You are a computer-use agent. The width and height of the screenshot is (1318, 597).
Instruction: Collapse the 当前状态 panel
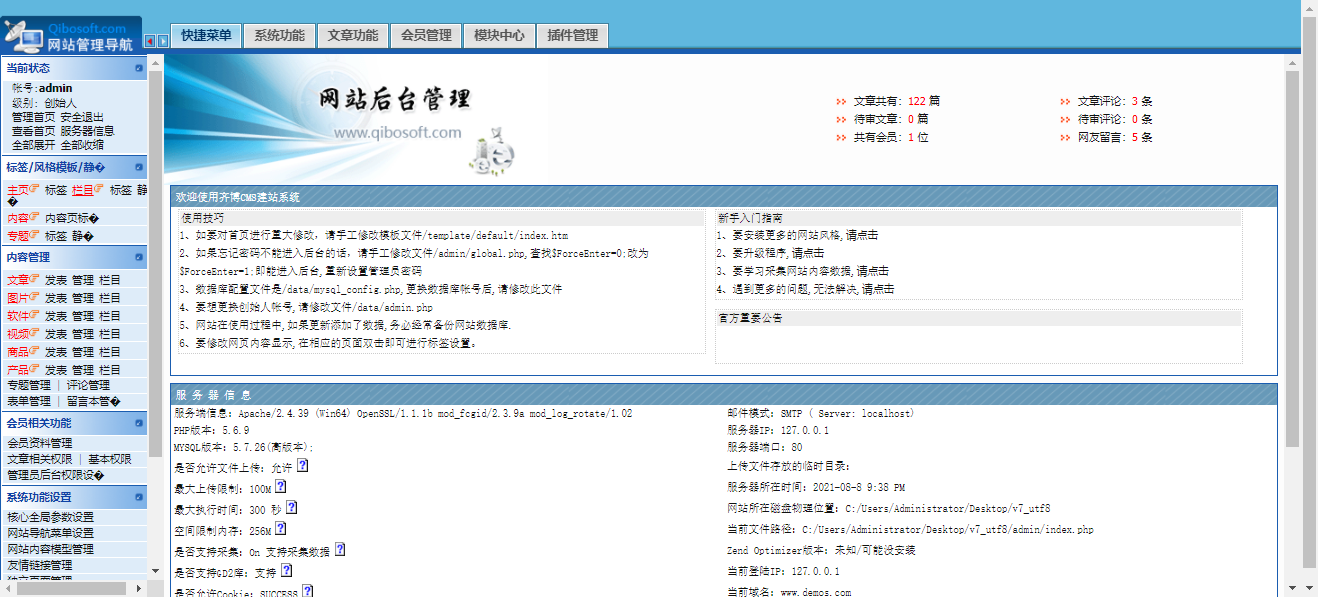pos(139,68)
